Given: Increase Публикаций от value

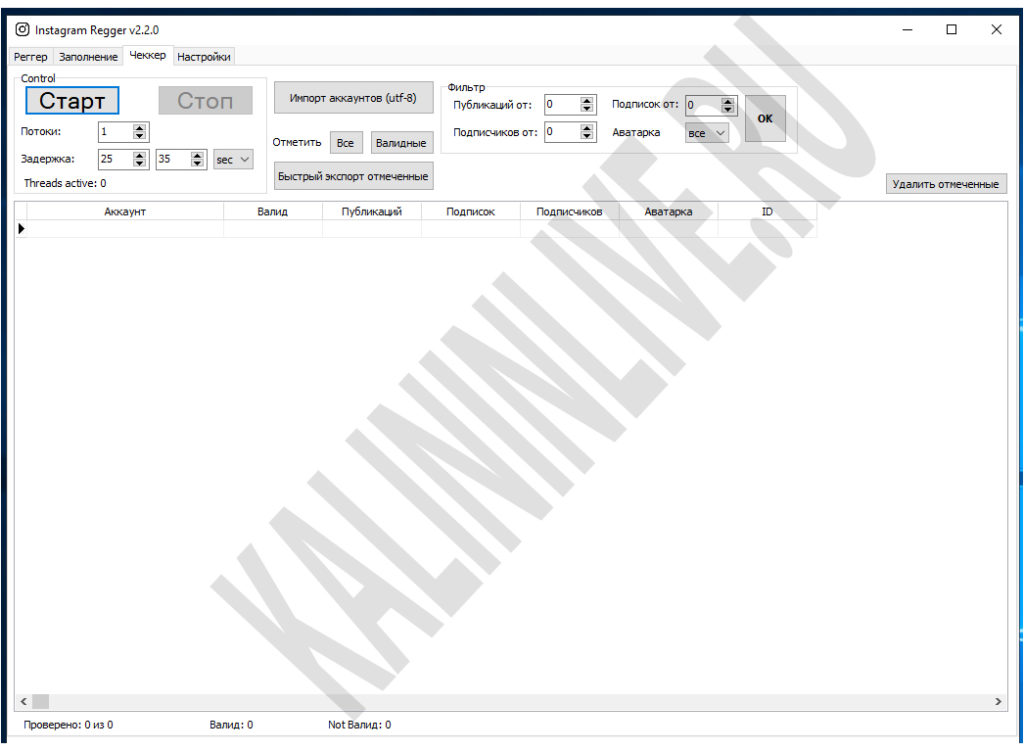Looking at the screenshot, I should pyautogui.click(x=587, y=101).
